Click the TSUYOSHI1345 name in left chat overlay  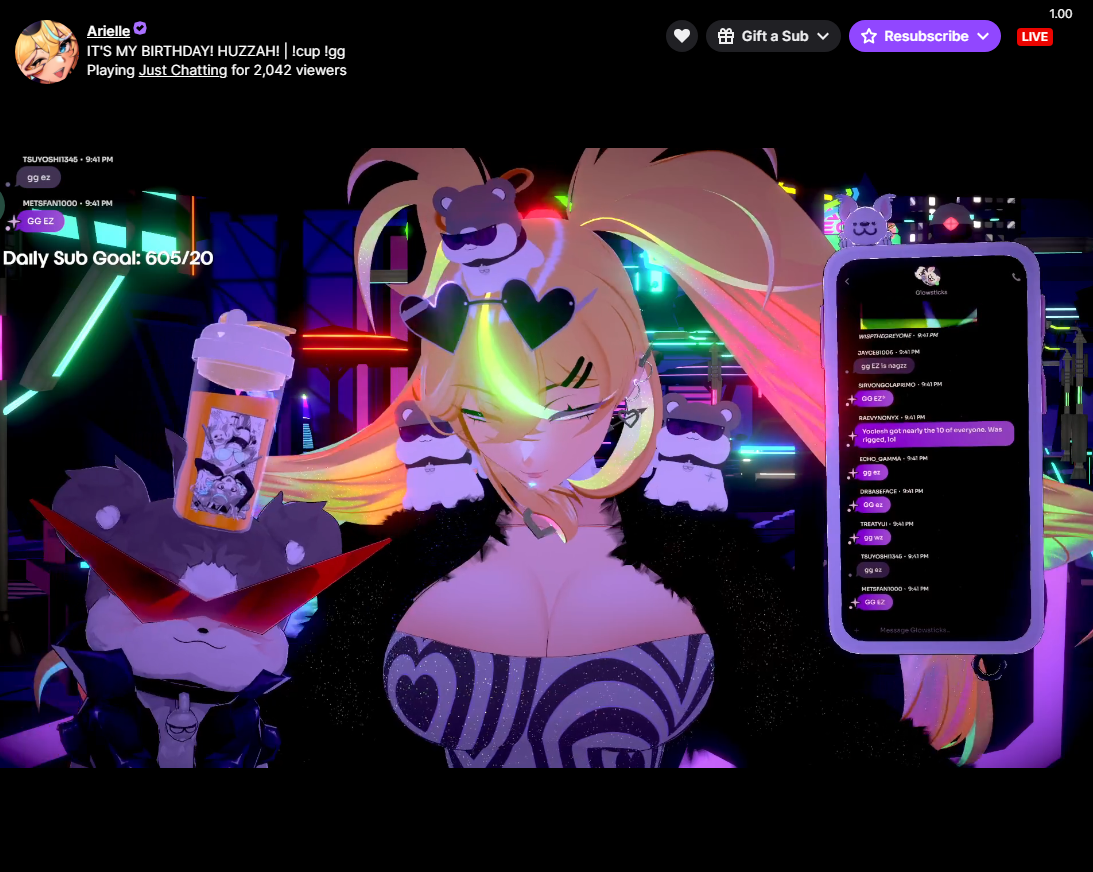point(50,160)
